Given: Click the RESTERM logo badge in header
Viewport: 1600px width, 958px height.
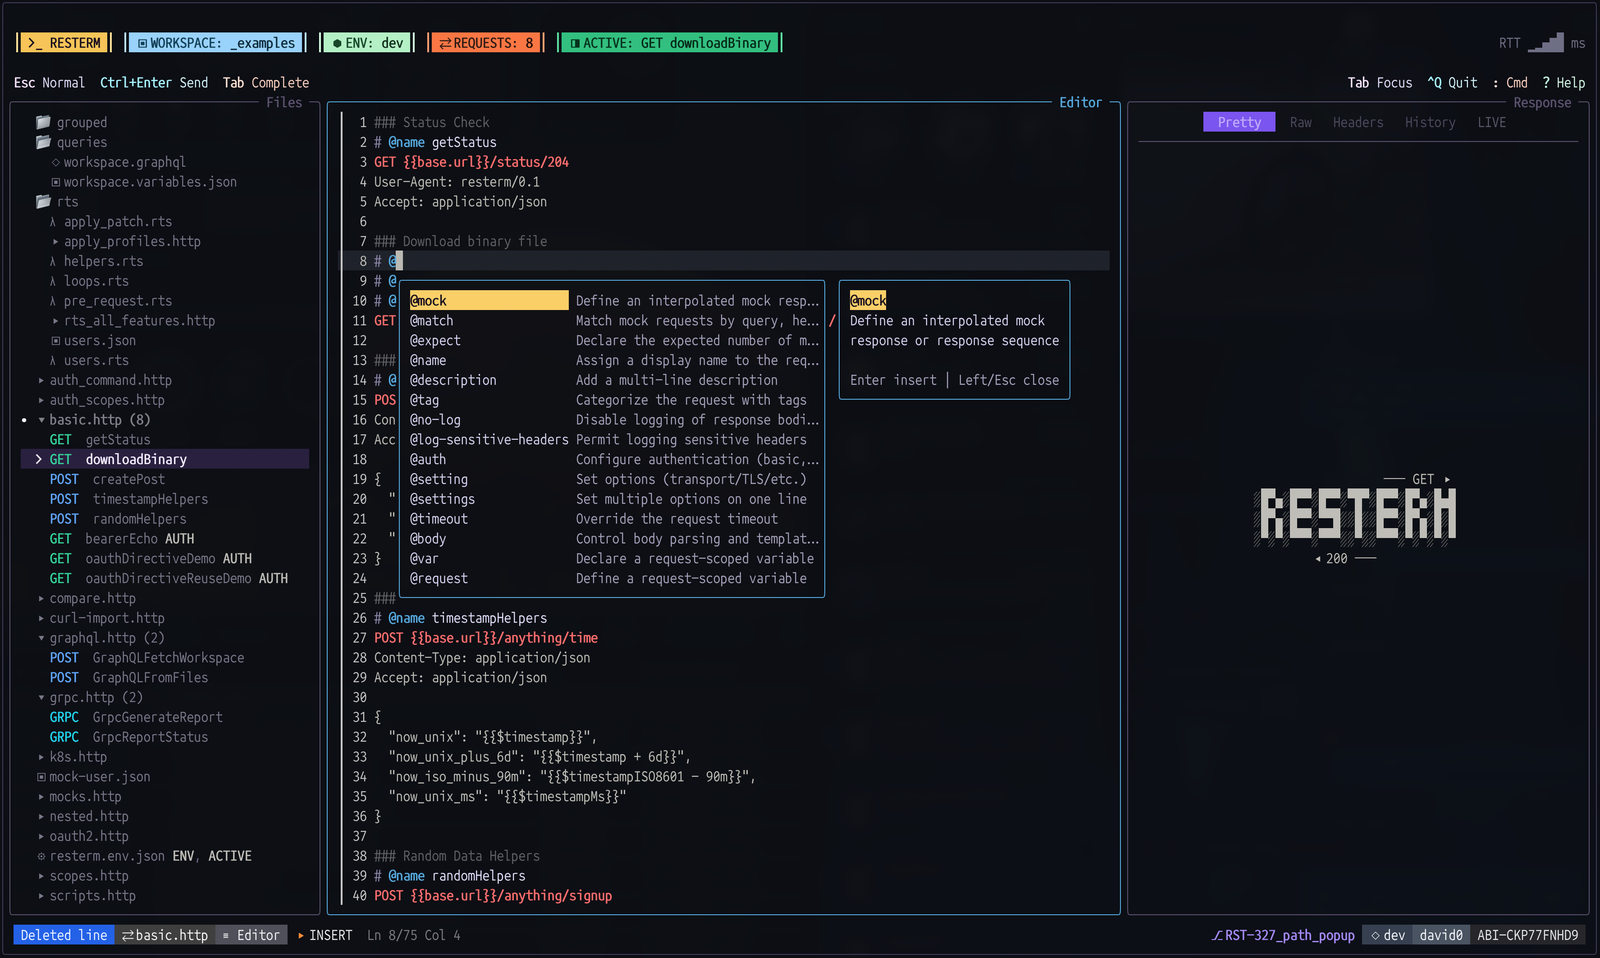Looking at the screenshot, I should pyautogui.click(x=64, y=43).
